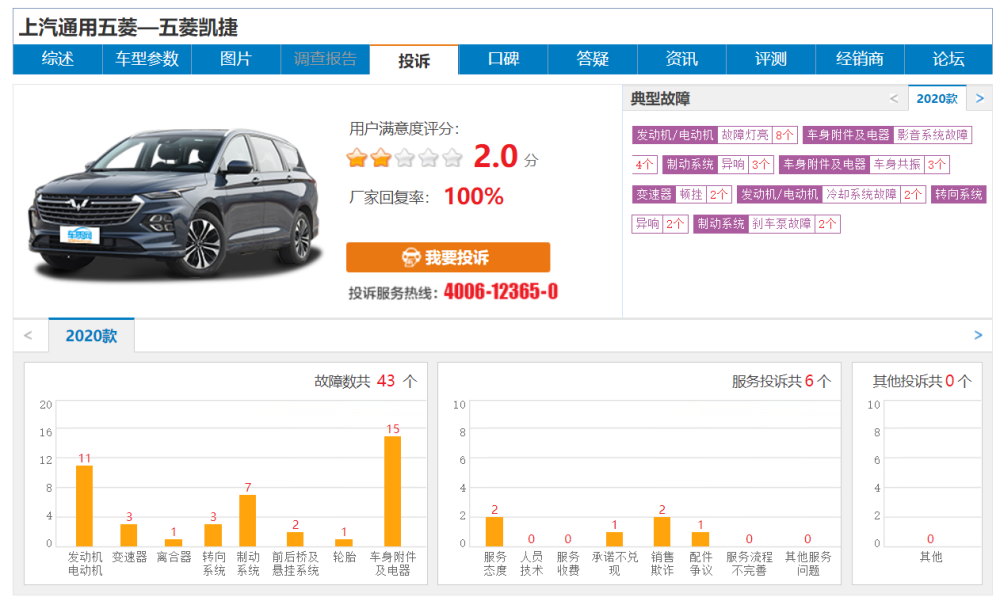
Task: Click the 配件争议 bar
Action: (700, 538)
